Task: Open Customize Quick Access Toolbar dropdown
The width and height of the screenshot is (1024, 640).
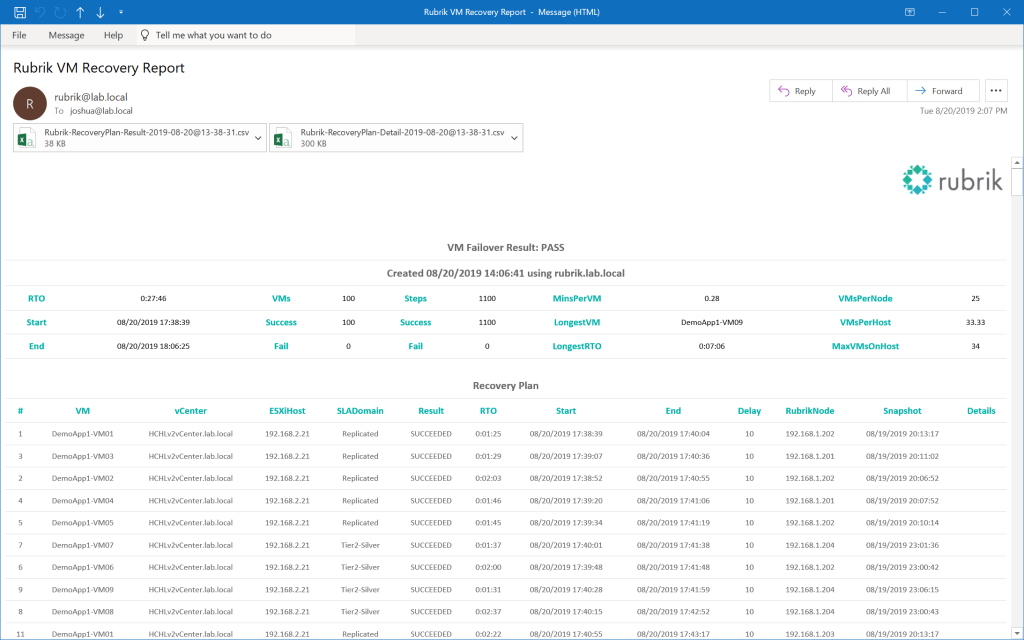Action: click(121, 11)
